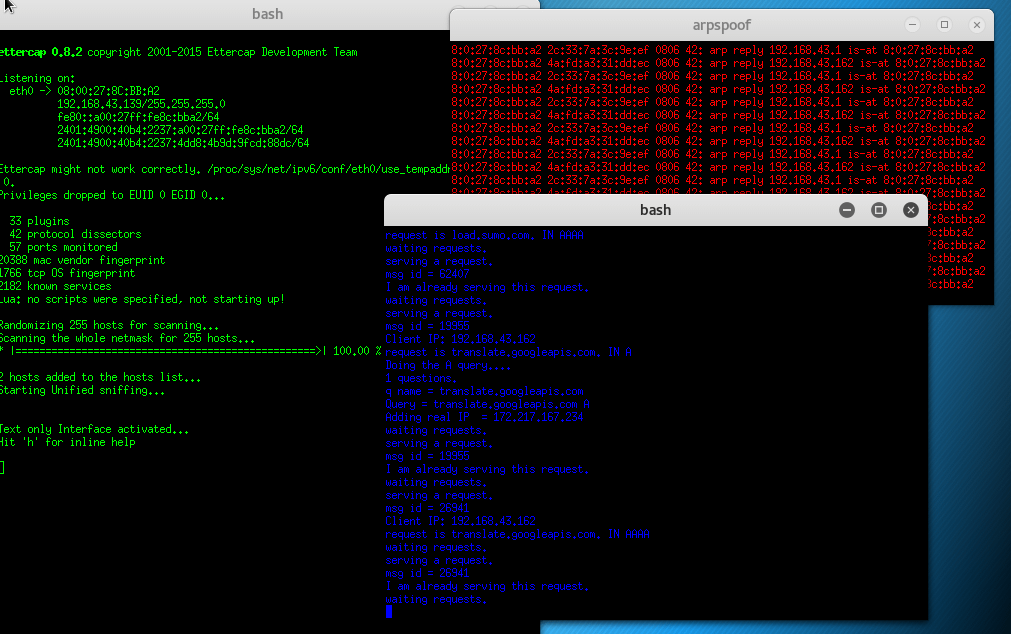Screen dimensions: 1011x634
Task: Focus the arpspoof window via its title bar
Action: (720, 24)
